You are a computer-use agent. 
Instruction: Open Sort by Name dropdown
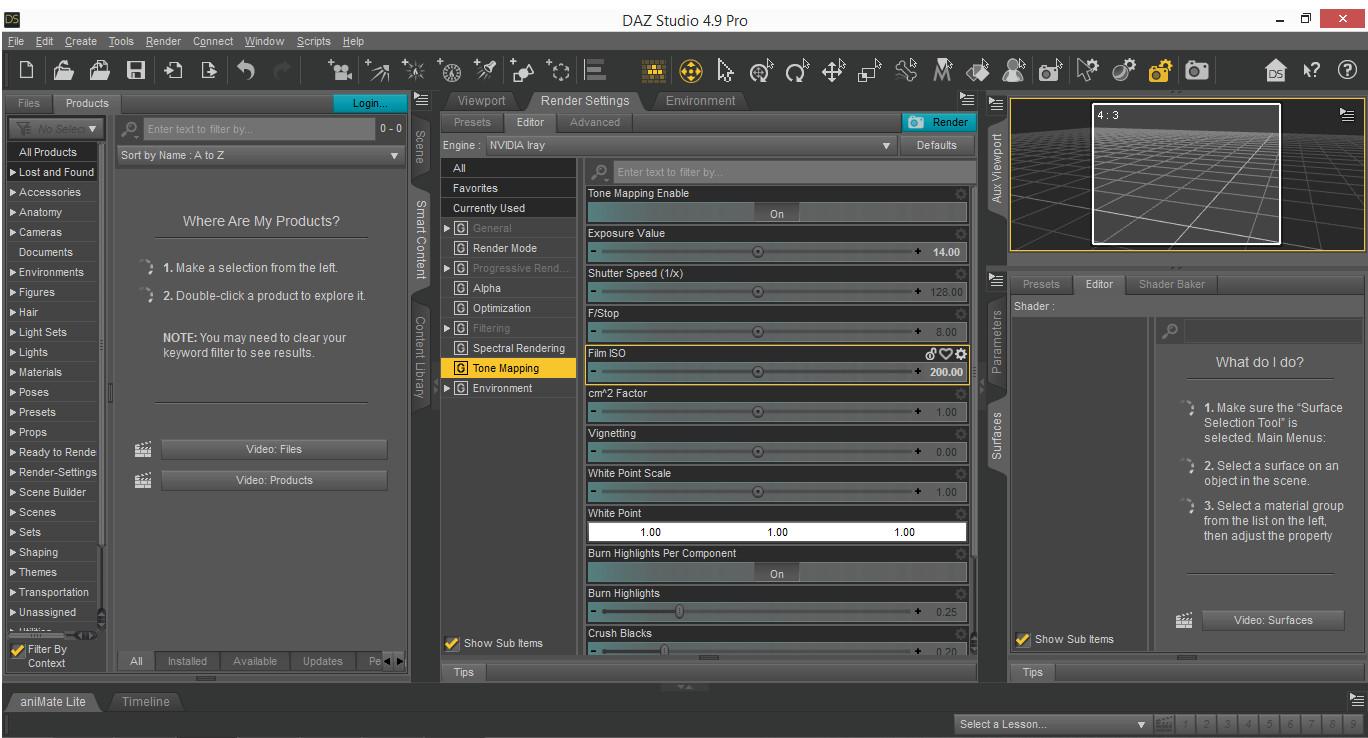pos(260,156)
